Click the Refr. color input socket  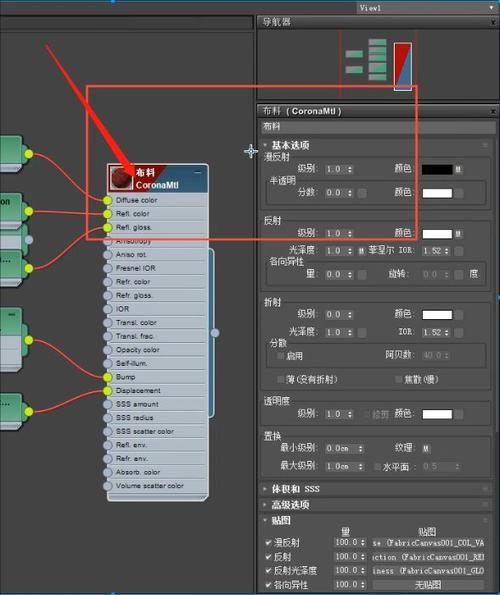(107, 282)
